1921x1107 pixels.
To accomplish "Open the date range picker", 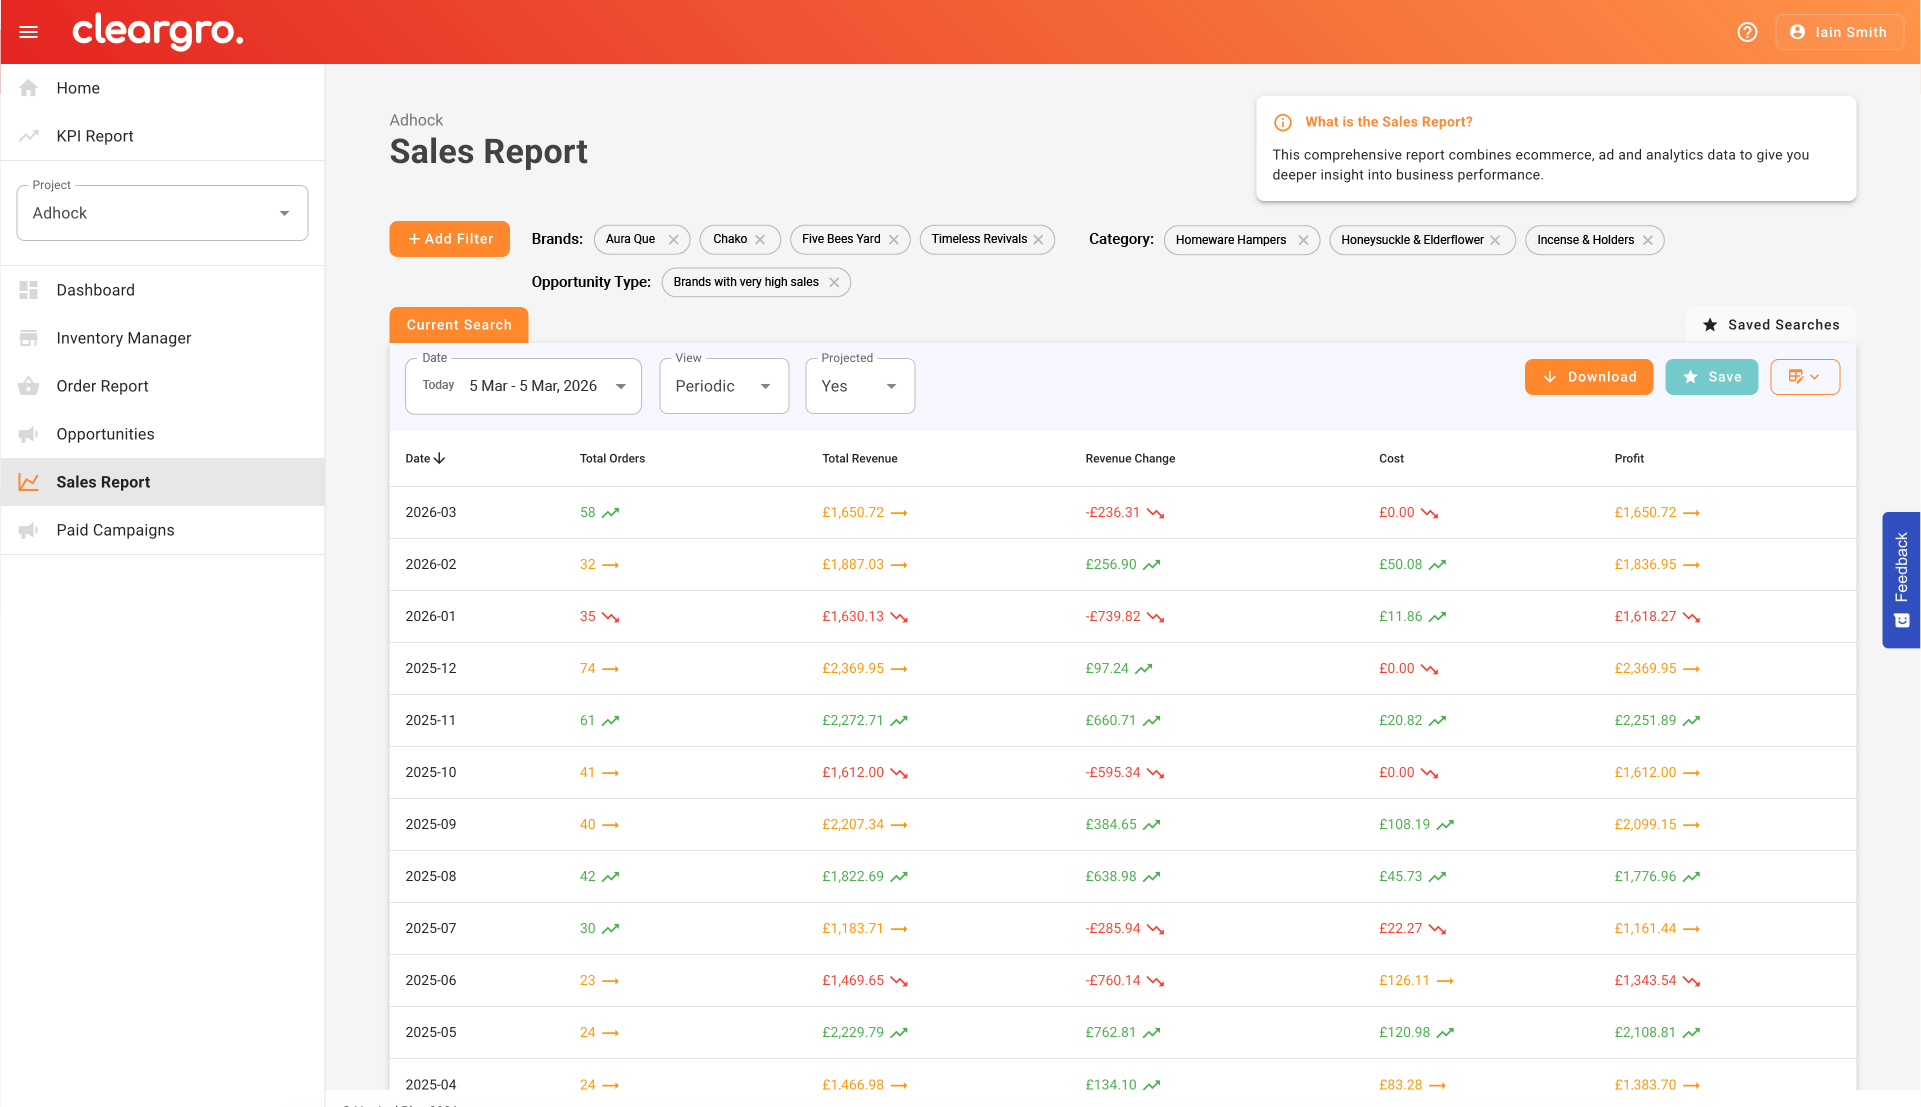I will point(523,386).
